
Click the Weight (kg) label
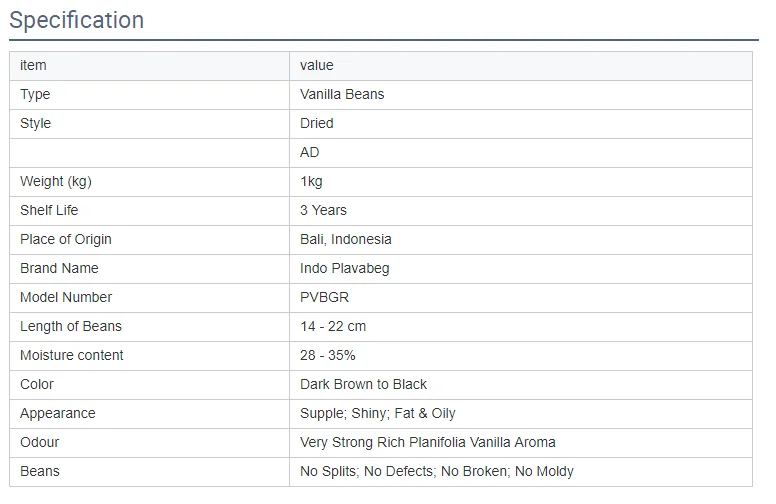[56, 181]
